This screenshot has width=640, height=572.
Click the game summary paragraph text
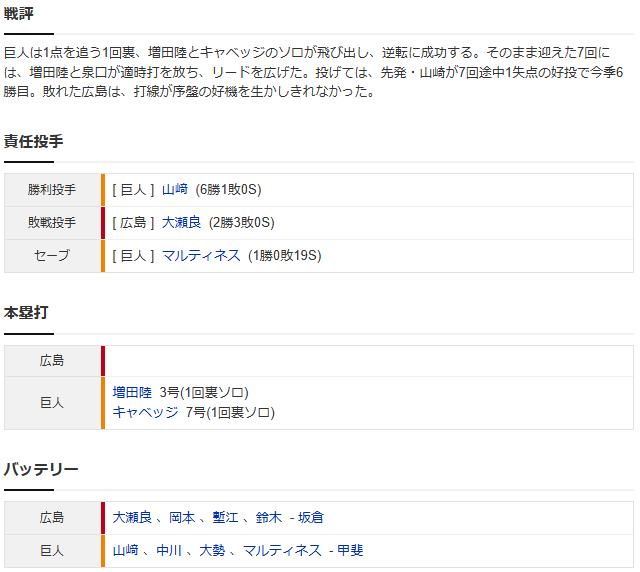[313, 72]
